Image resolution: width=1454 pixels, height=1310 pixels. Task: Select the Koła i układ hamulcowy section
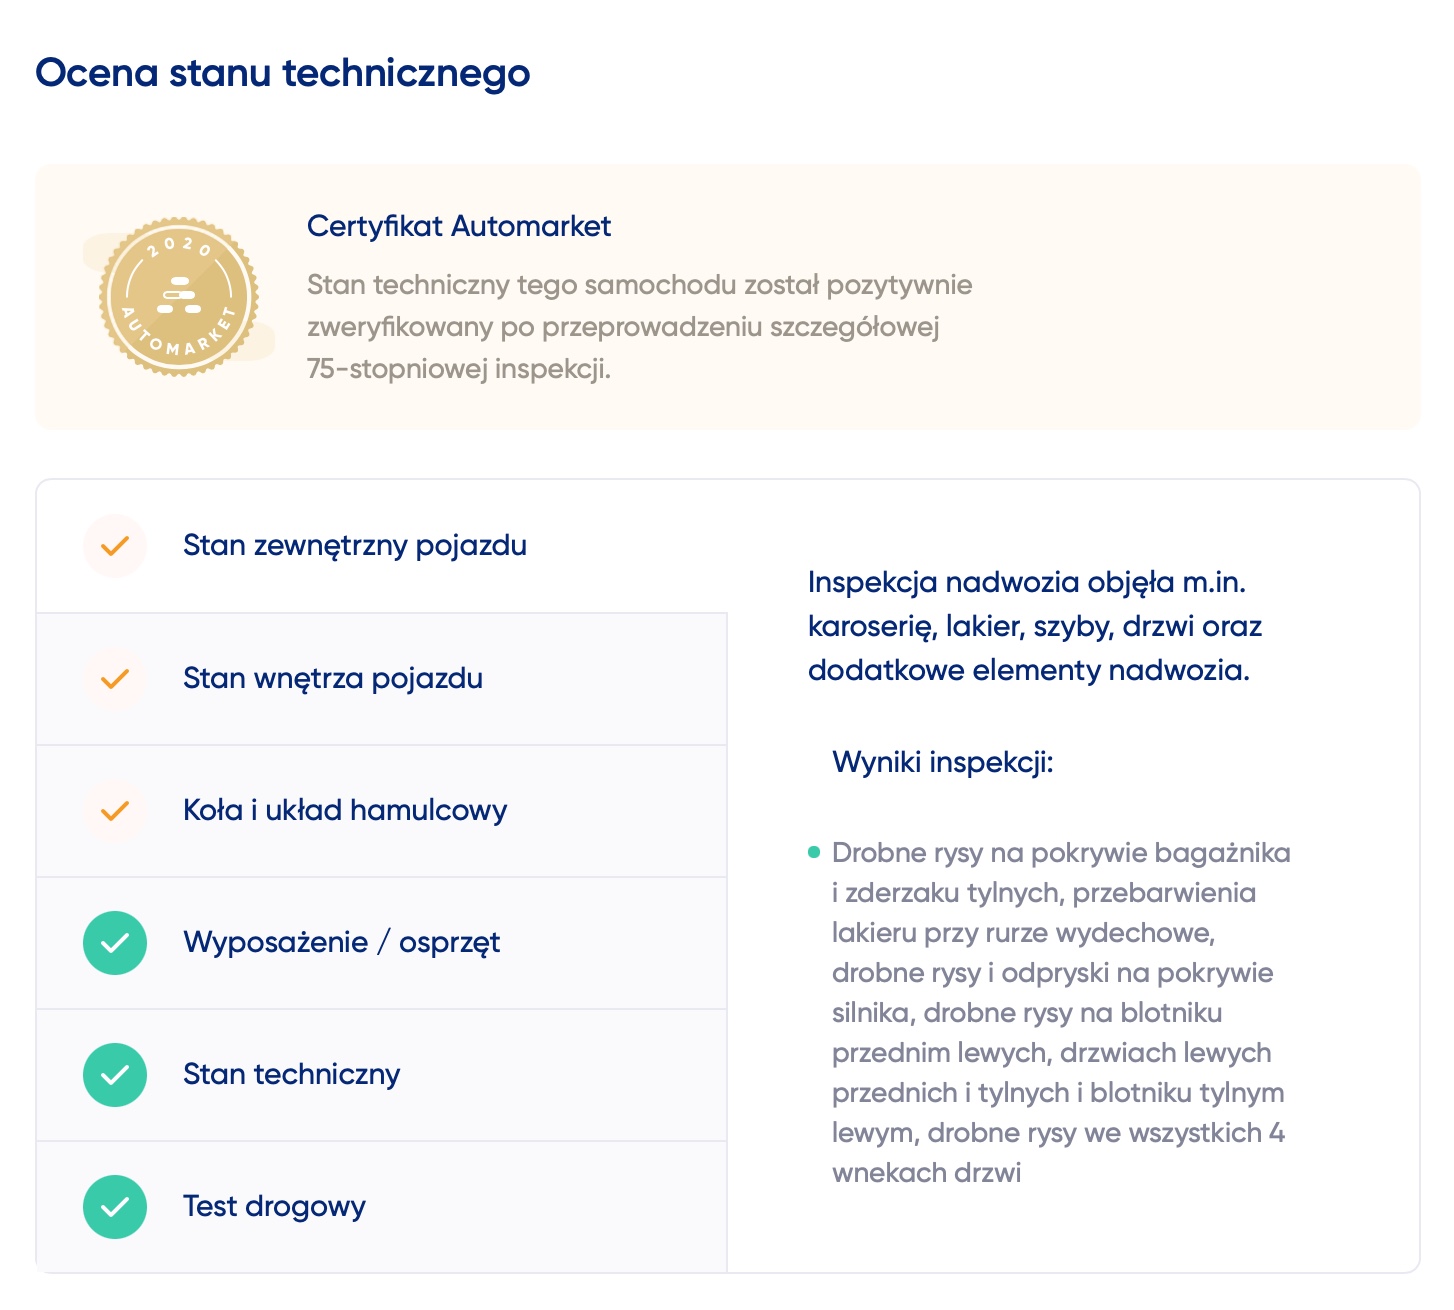(x=382, y=811)
